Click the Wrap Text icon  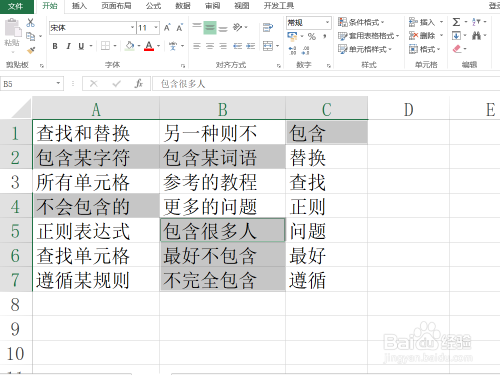268,27
